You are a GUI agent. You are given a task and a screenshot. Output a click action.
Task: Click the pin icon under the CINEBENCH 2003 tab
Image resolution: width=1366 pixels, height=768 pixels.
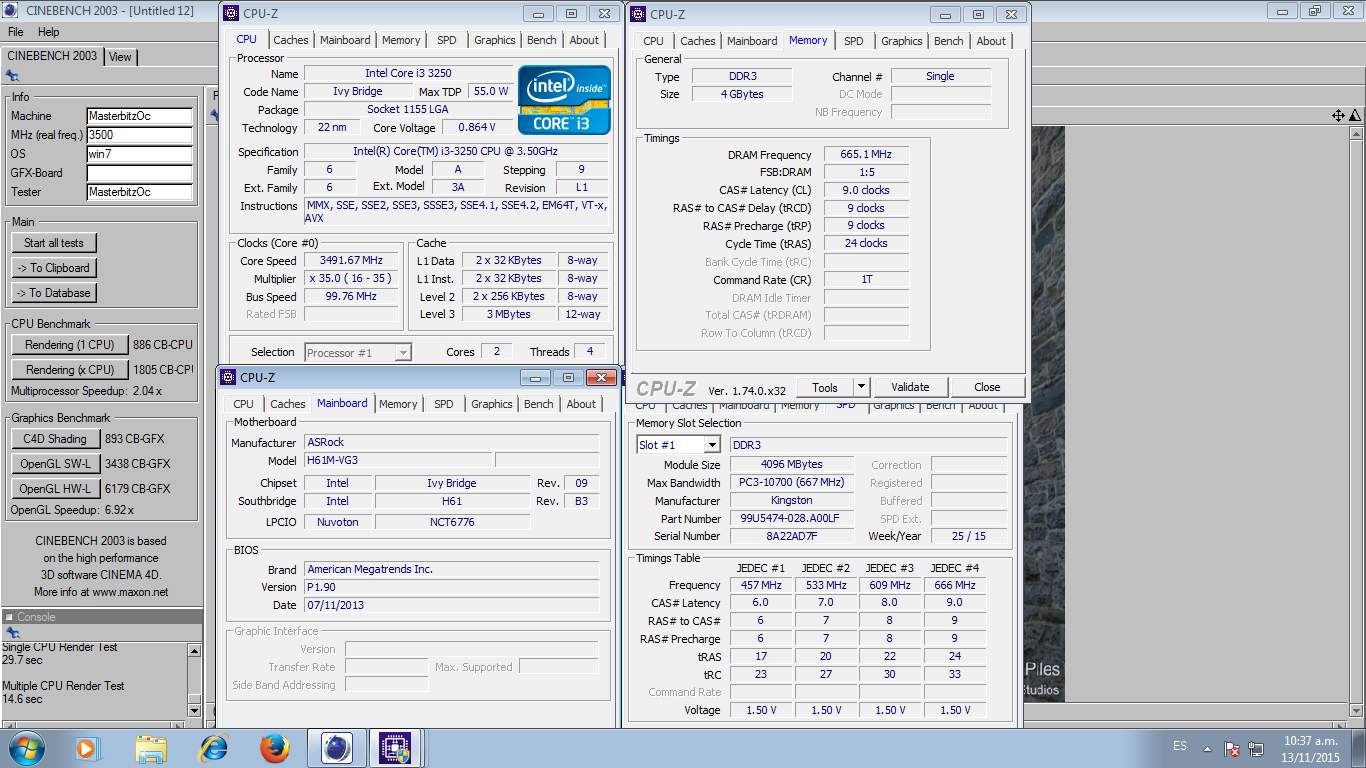(x=12, y=75)
